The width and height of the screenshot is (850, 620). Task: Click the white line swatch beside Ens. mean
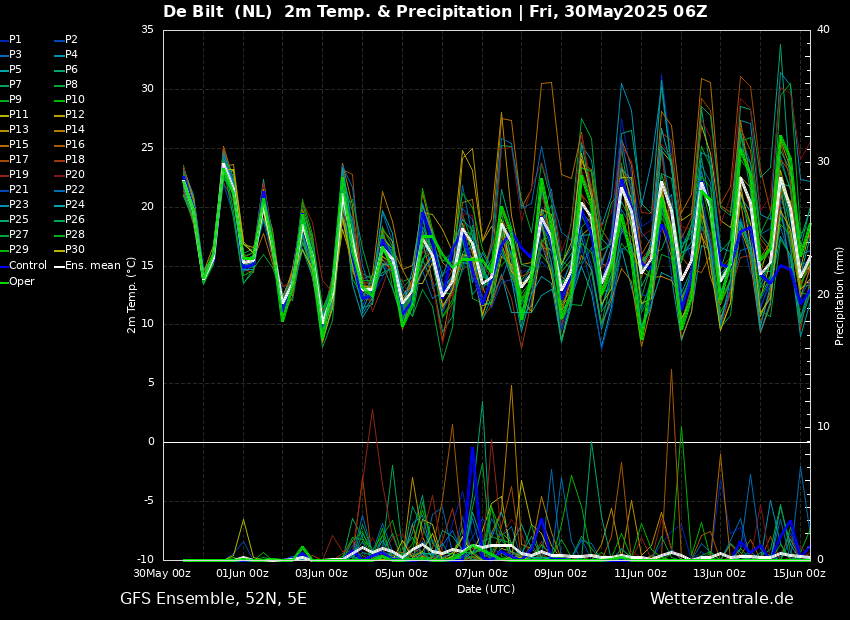(59, 266)
